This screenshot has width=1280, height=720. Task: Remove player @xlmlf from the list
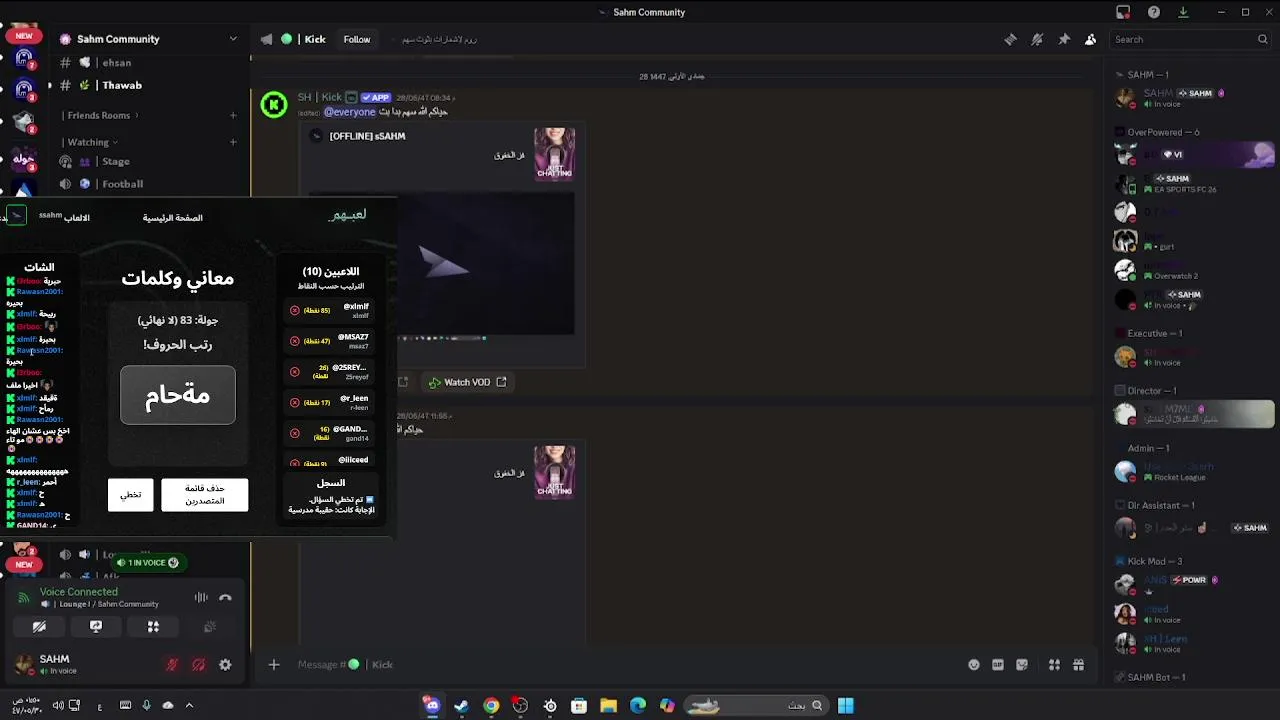click(295, 311)
